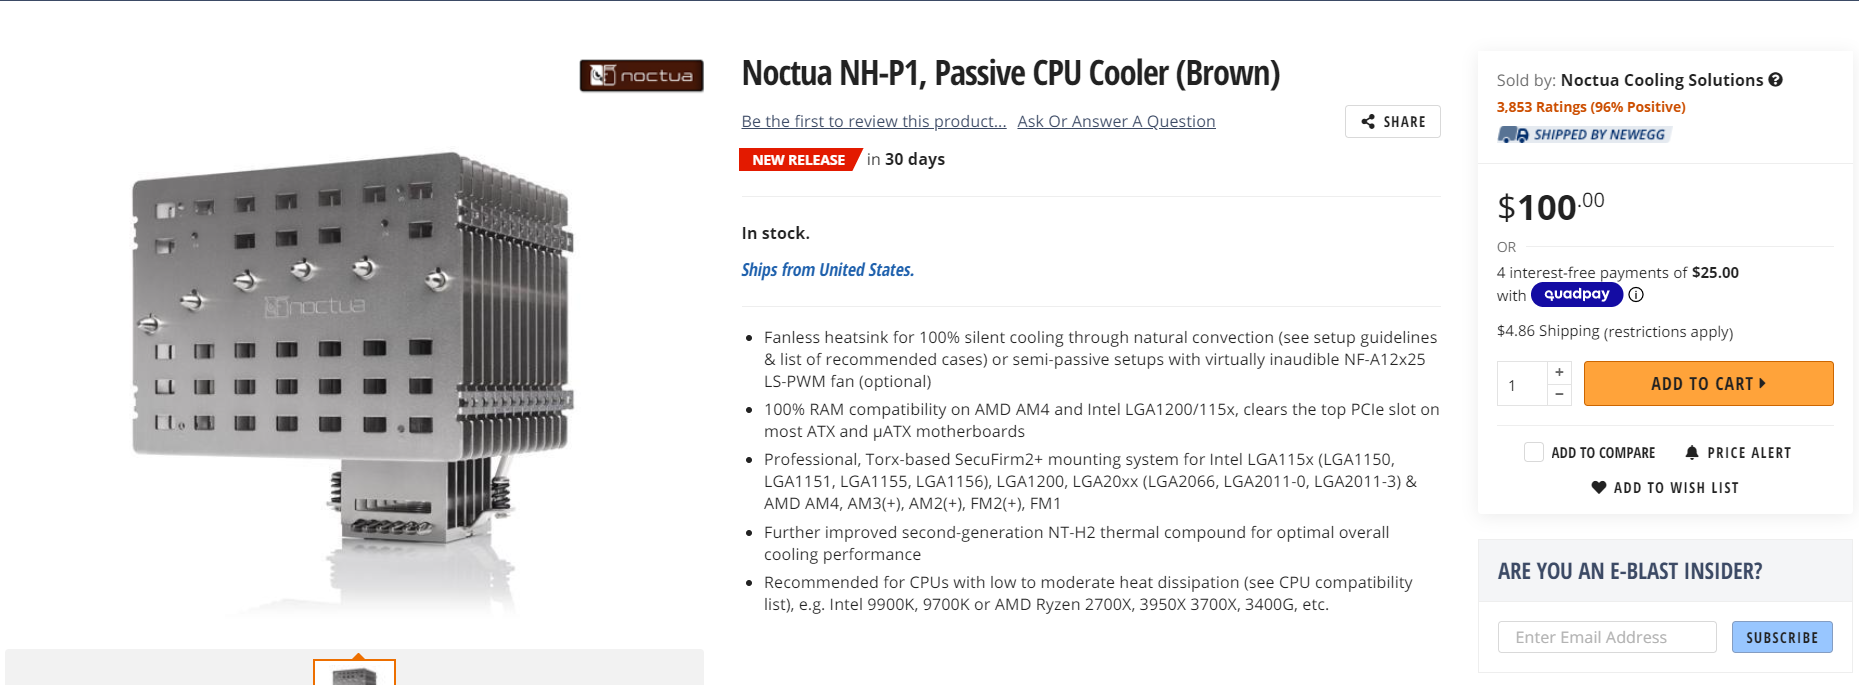1859x685 pixels.
Task: Click the New Release badge
Action: 798,160
